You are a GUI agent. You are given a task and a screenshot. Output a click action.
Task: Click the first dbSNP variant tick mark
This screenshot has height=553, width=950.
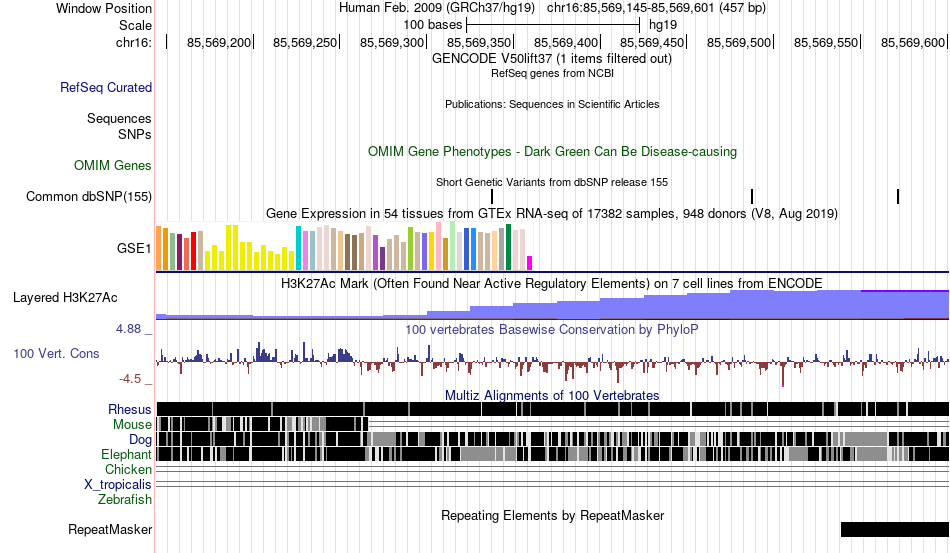point(492,196)
